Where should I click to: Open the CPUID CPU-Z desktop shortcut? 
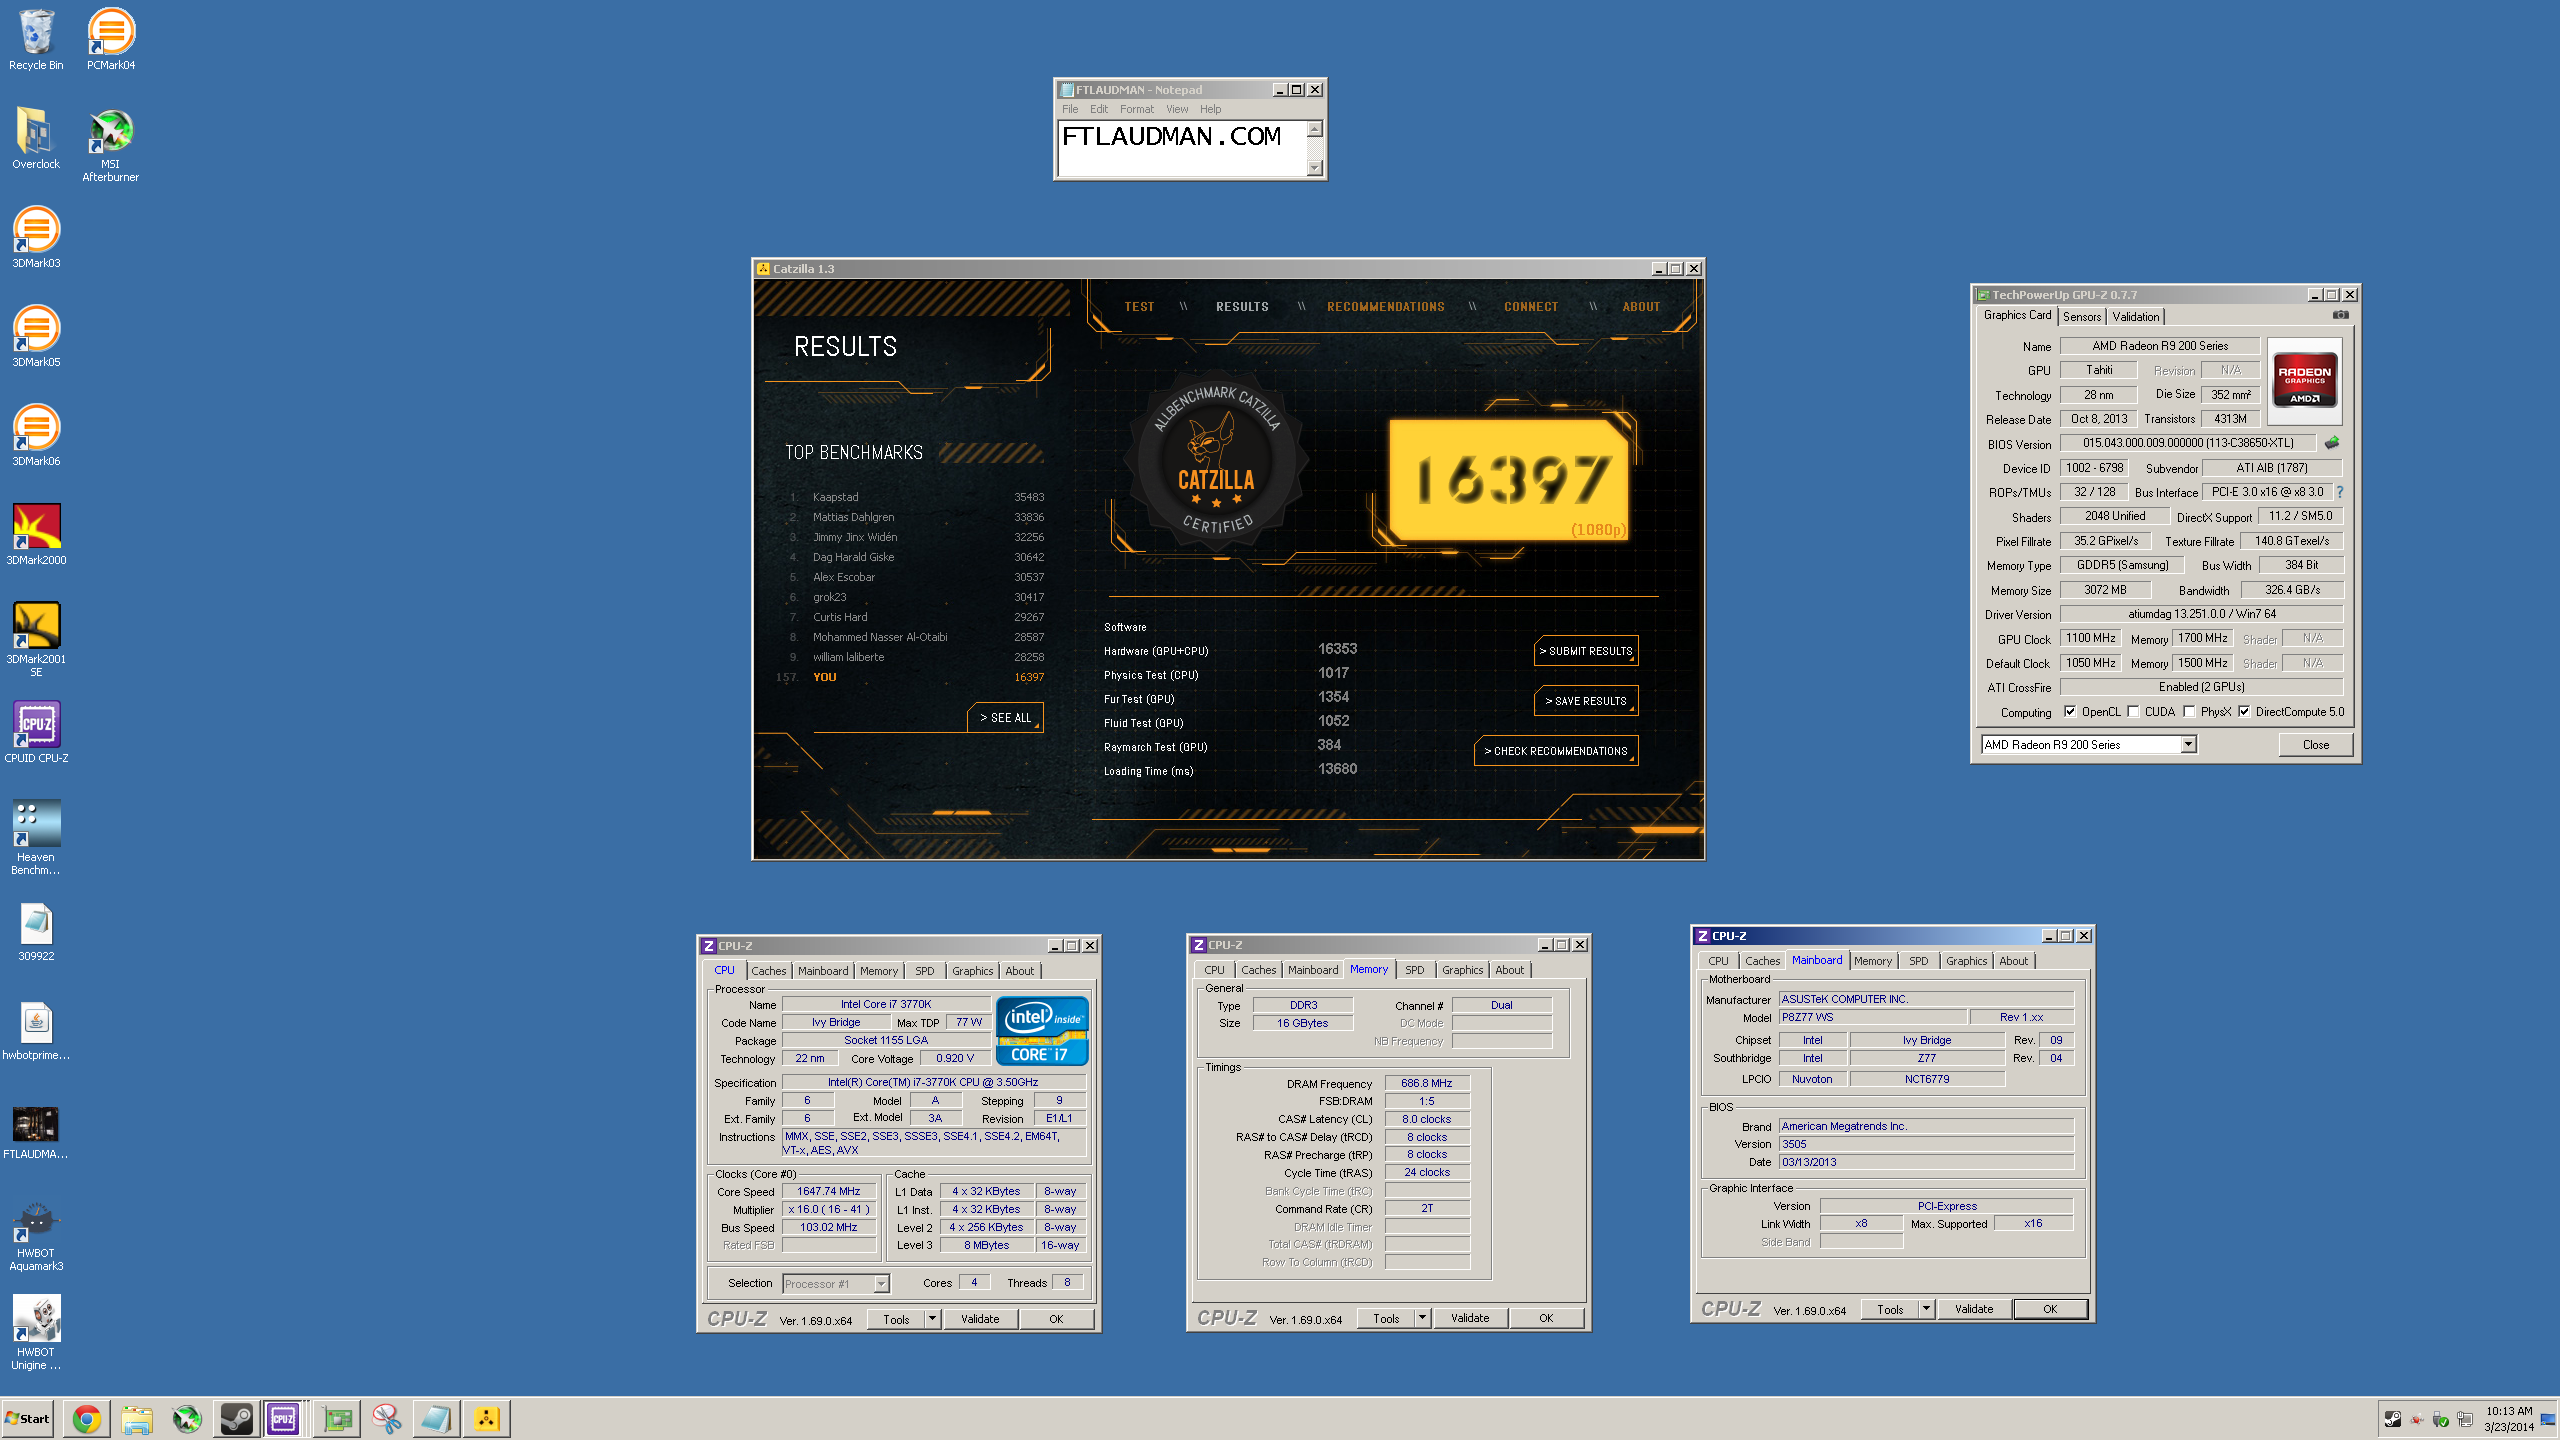pyautogui.click(x=36, y=733)
